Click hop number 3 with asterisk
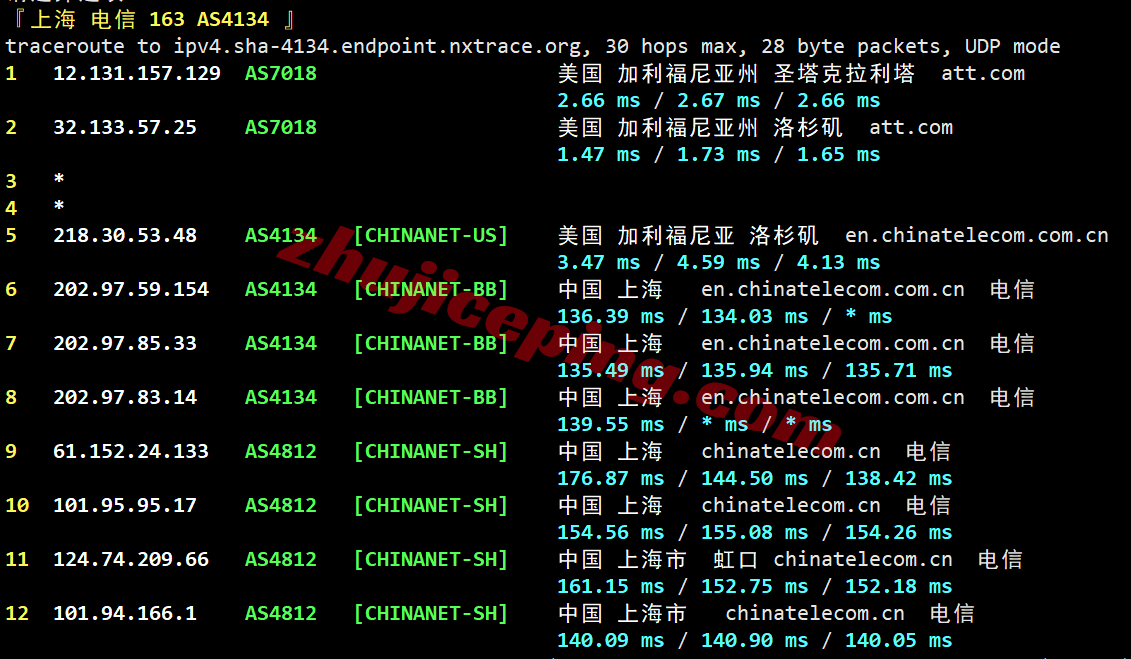Image resolution: width=1131 pixels, height=659 pixels. pyautogui.click(x=35, y=181)
